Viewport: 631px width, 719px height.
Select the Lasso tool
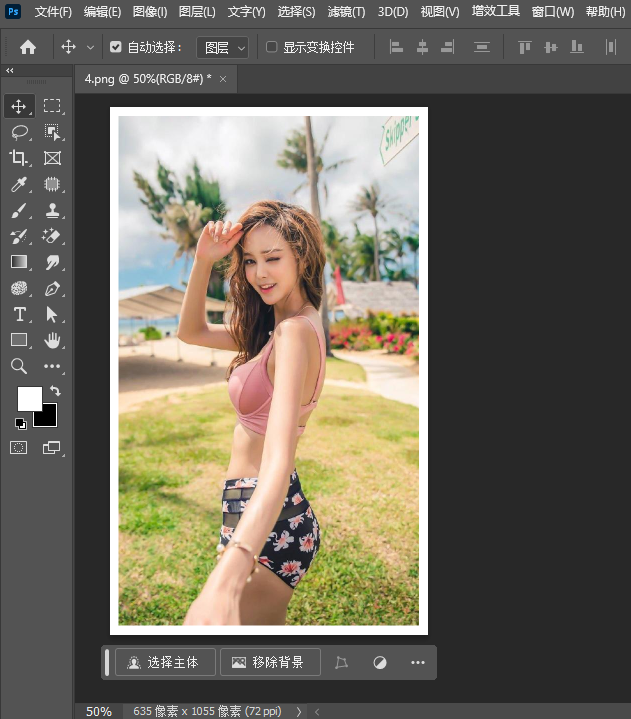point(19,132)
